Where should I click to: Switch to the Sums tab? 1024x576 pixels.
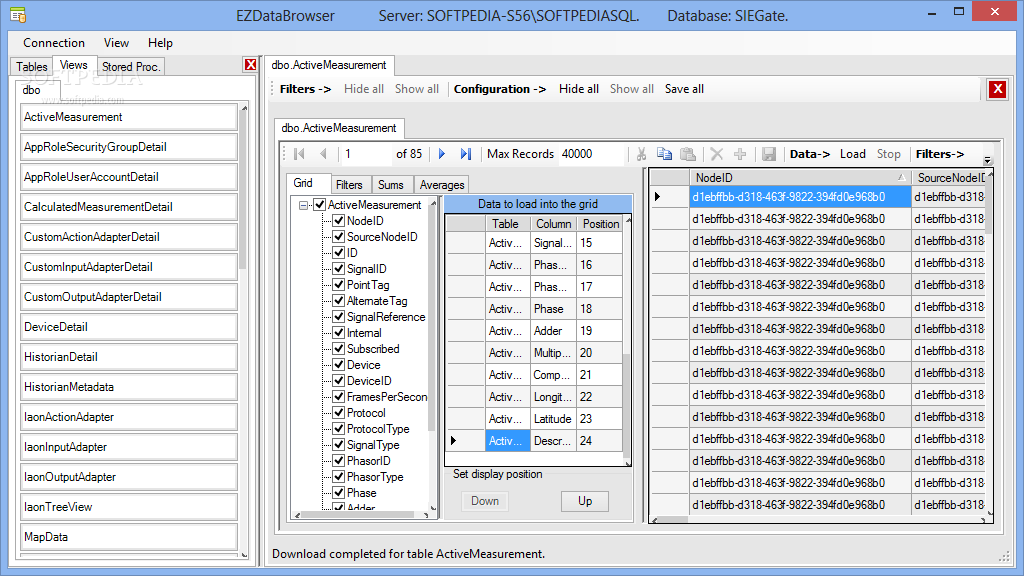[391, 185]
